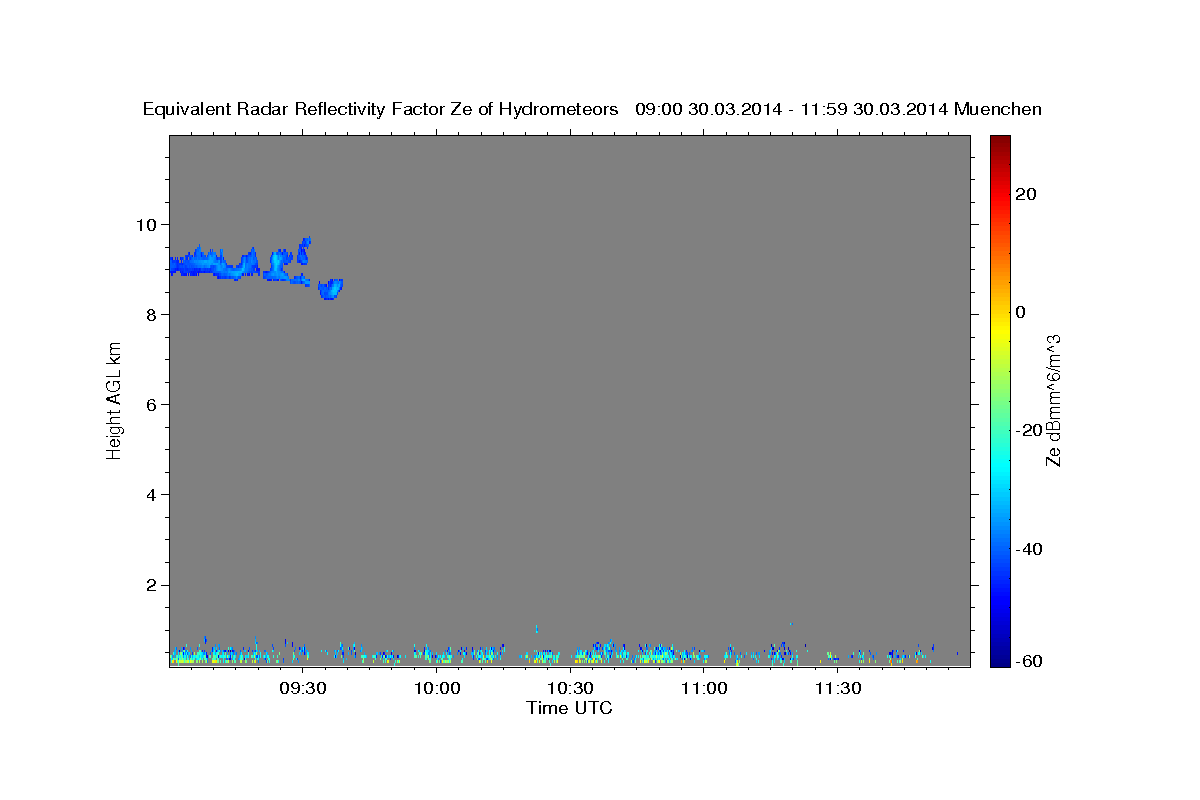Click the 'Height AGL km' axis label
This screenshot has height=800, width=1200.
pyautogui.click(x=115, y=399)
